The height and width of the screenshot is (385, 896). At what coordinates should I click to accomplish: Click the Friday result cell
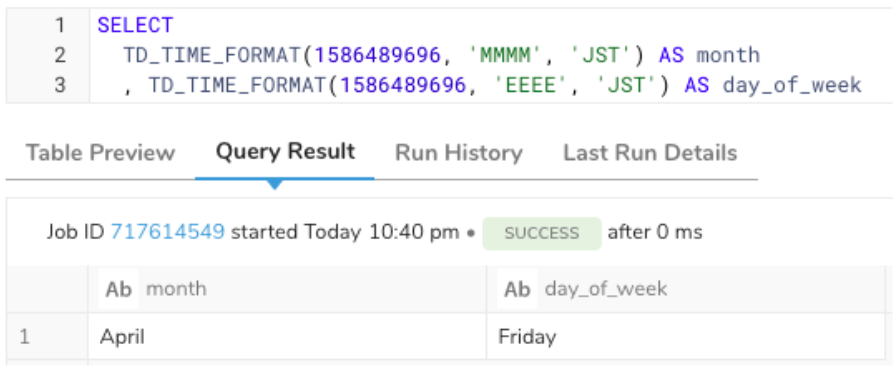(x=686, y=336)
